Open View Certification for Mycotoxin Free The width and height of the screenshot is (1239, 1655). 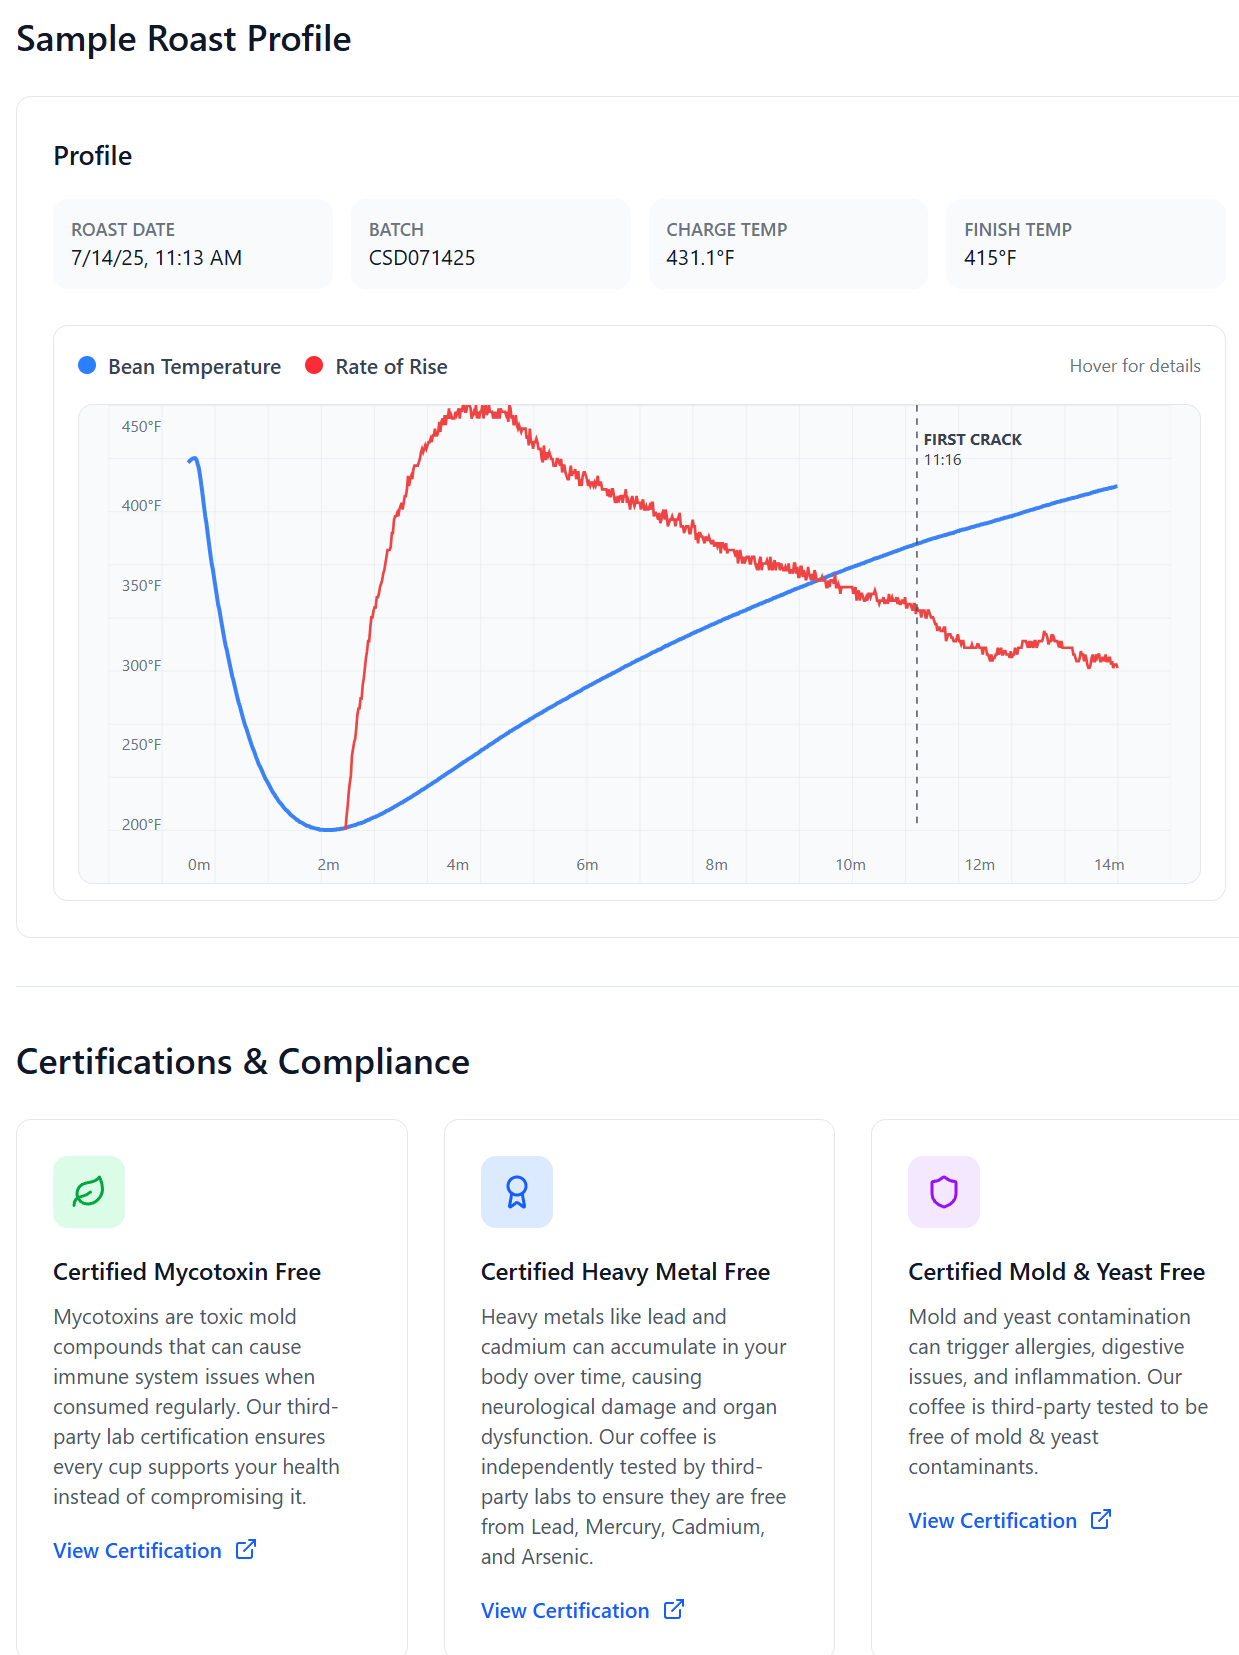click(x=137, y=1550)
